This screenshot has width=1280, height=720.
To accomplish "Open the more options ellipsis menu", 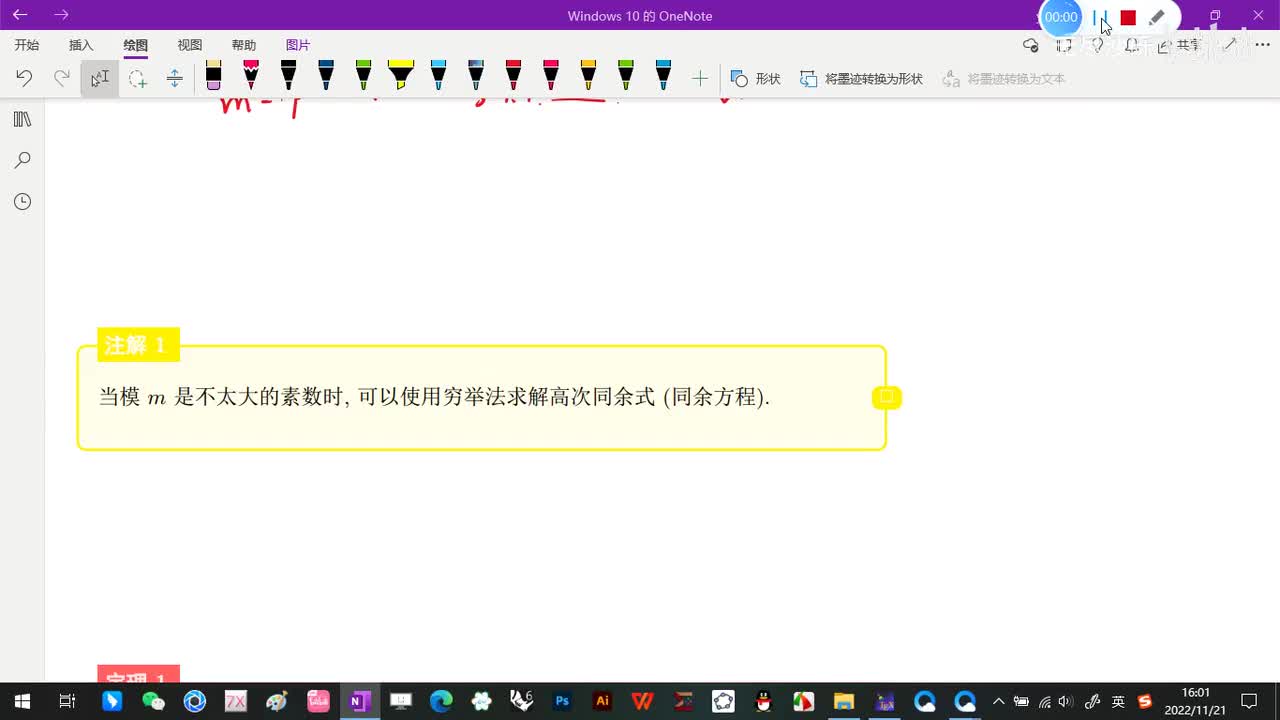I will 1262,45.
